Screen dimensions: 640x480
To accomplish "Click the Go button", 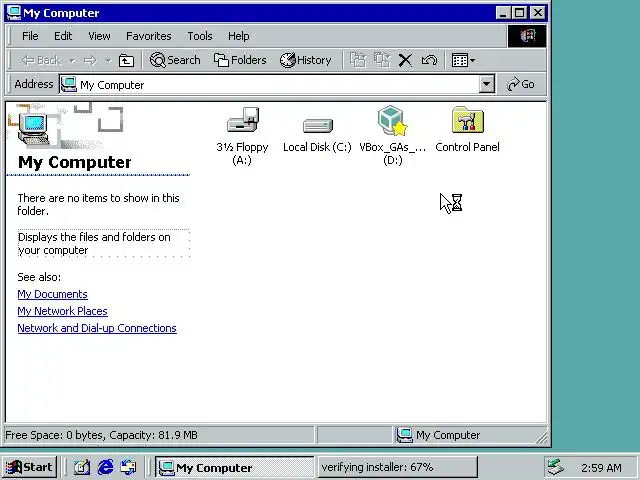I will click(x=520, y=84).
